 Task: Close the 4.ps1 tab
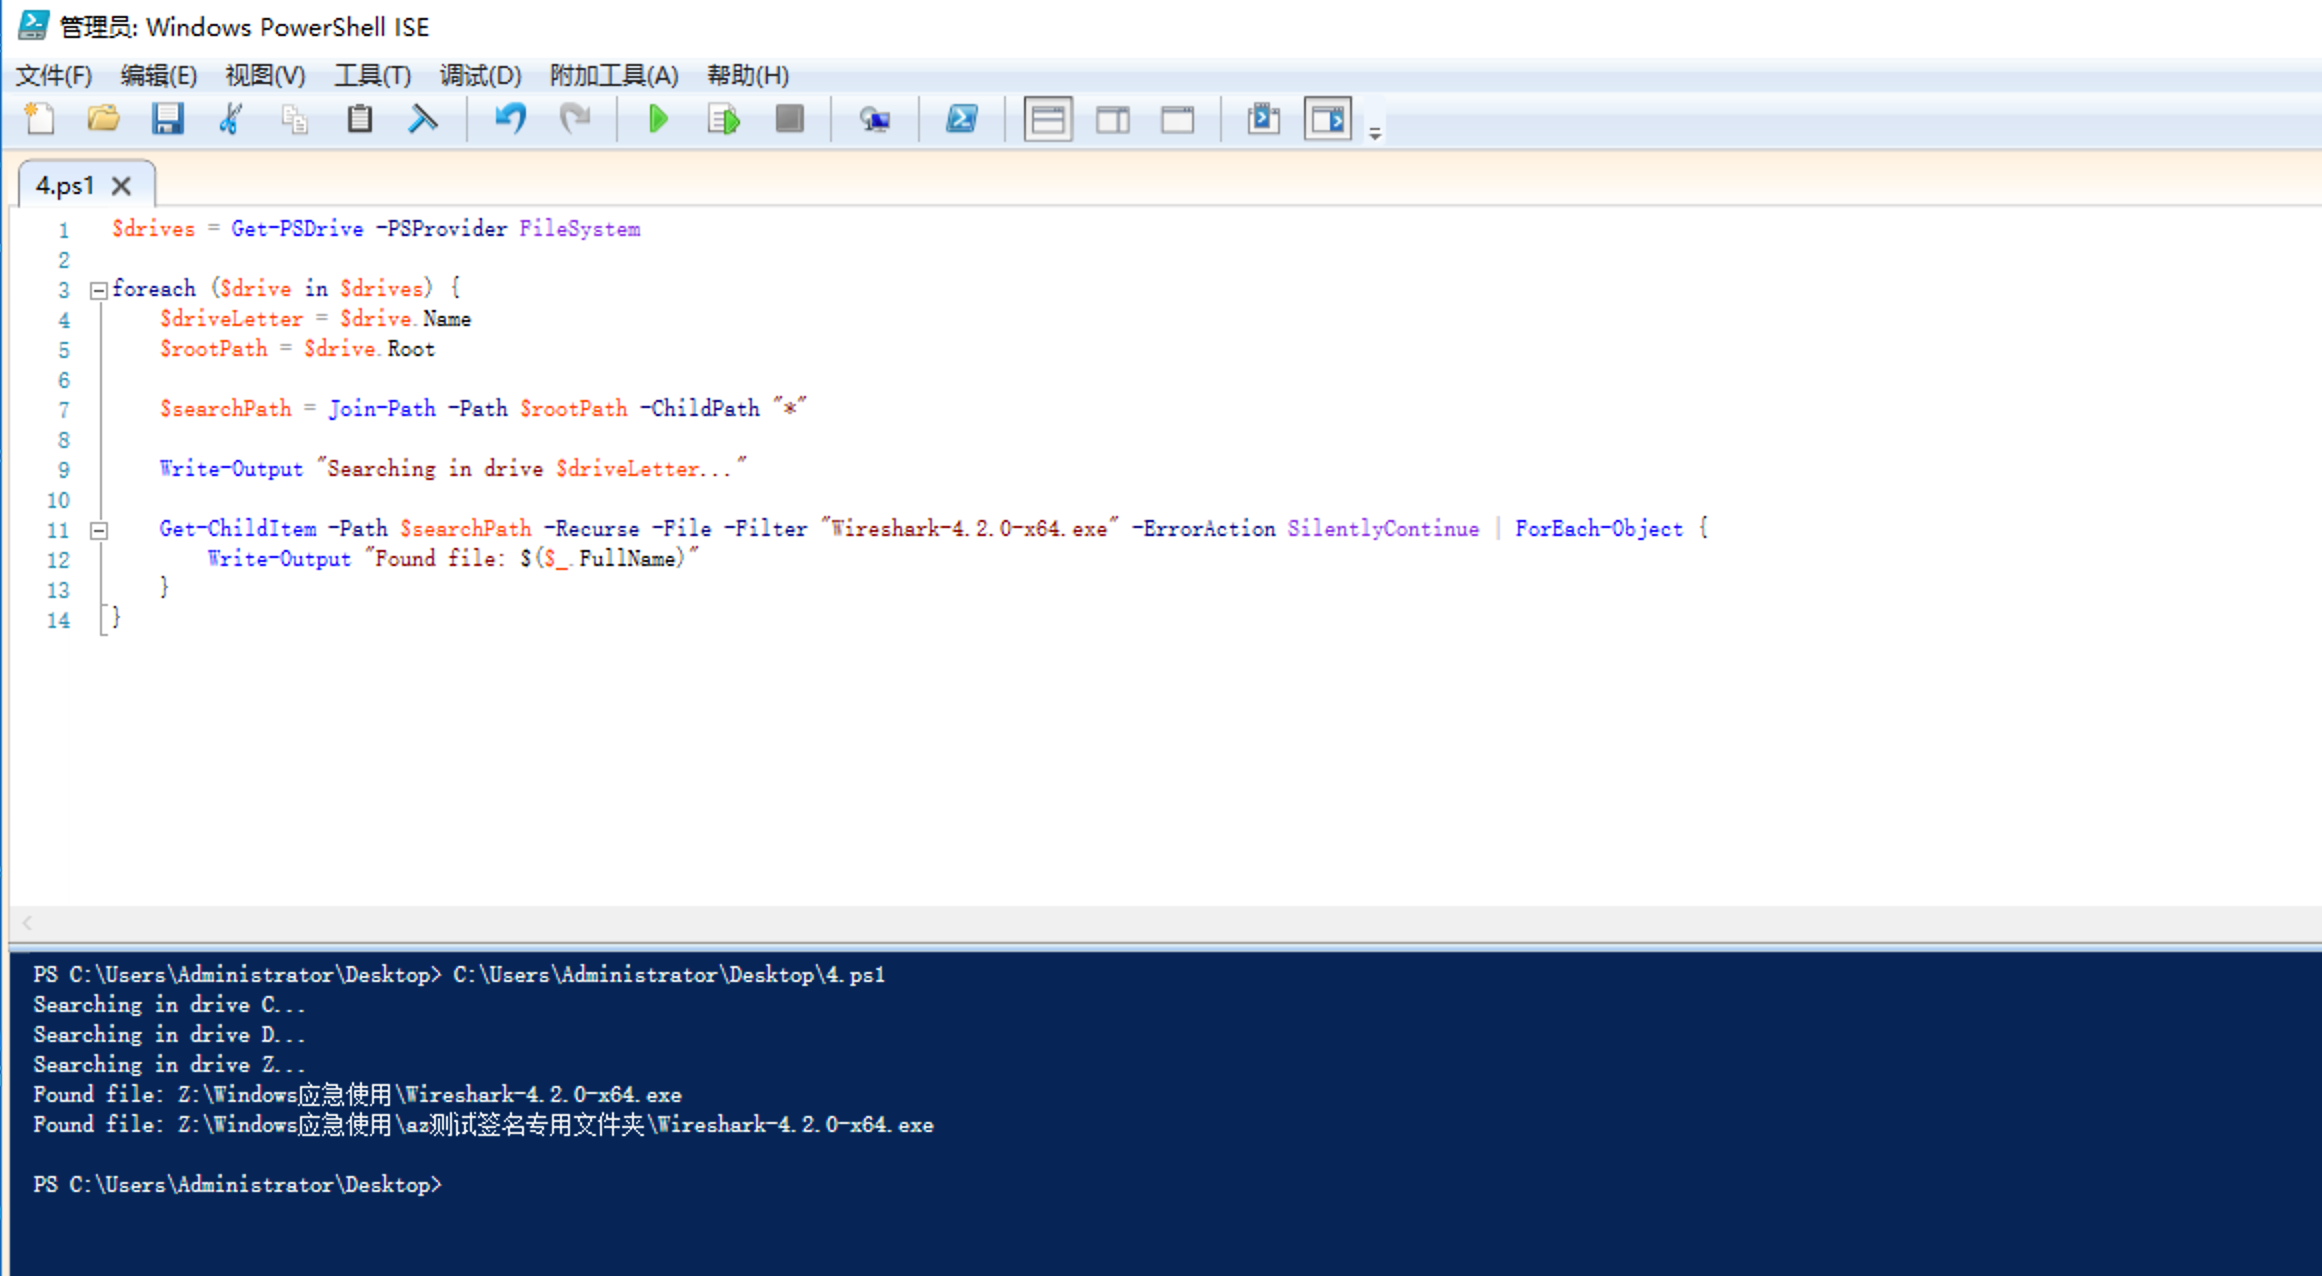[x=121, y=186]
